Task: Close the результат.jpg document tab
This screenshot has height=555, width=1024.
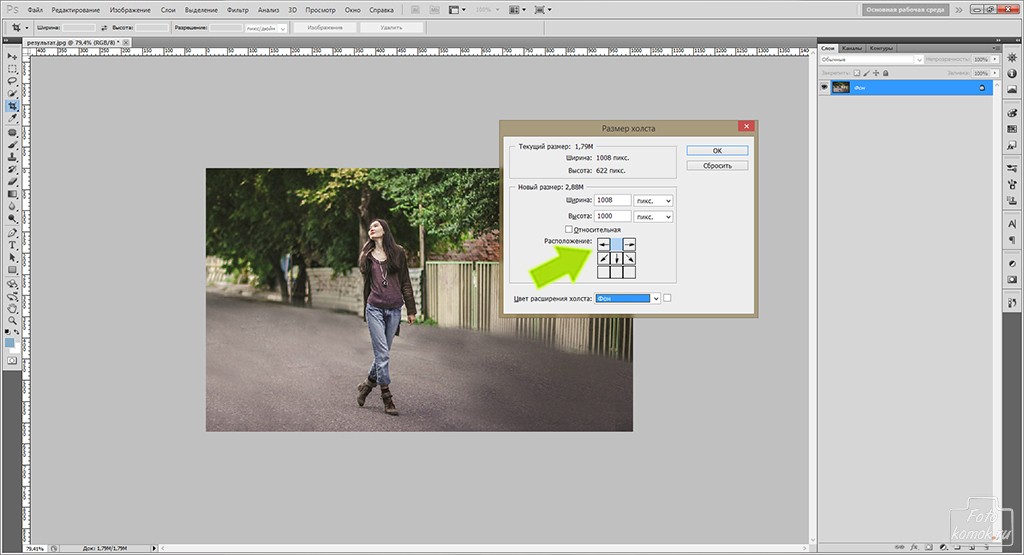Action: pos(126,42)
